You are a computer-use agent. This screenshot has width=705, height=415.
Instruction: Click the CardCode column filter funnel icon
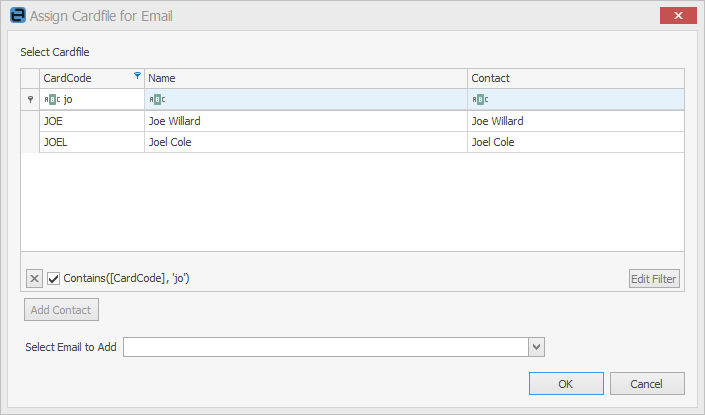point(138,76)
